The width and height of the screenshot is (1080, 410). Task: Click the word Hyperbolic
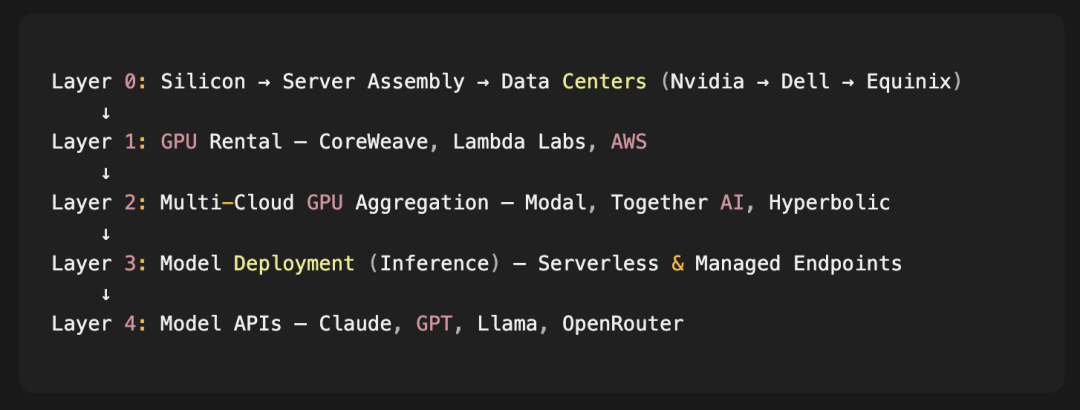[829, 203]
